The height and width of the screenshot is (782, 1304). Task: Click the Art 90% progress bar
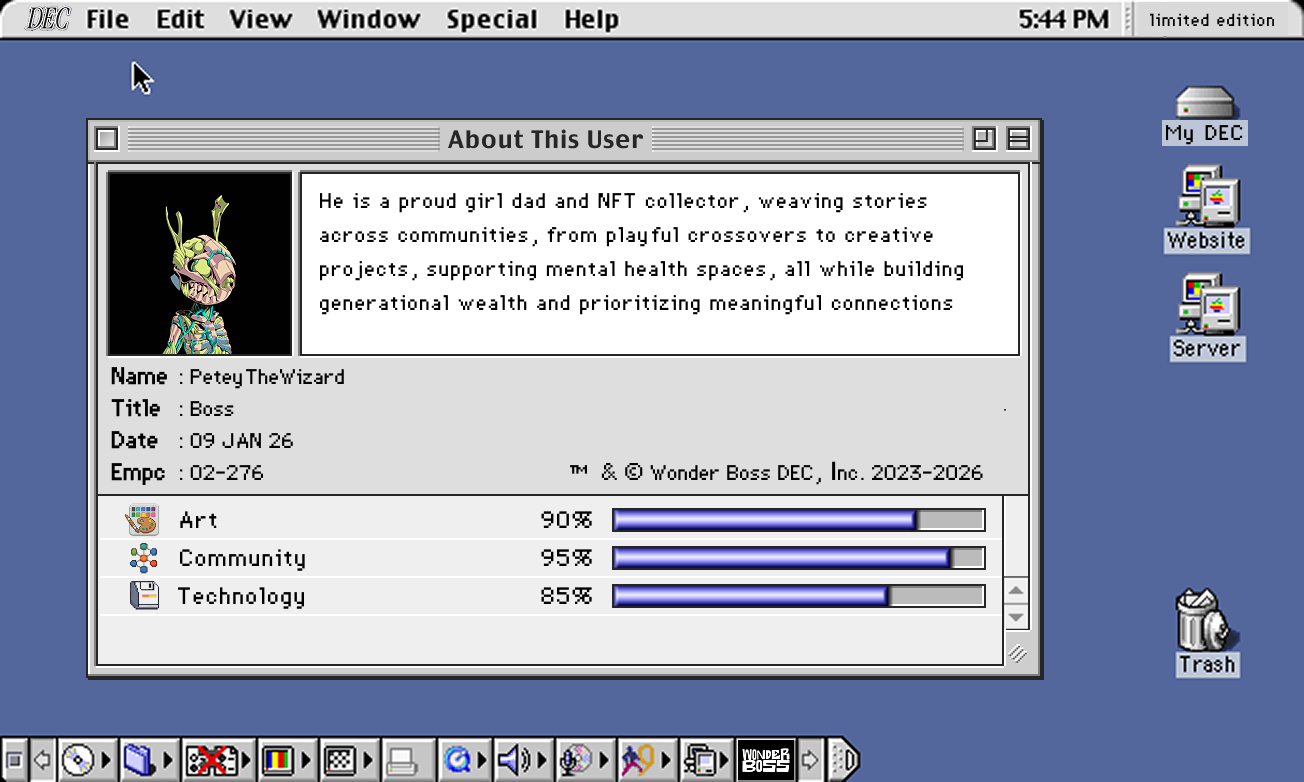[x=799, y=520]
